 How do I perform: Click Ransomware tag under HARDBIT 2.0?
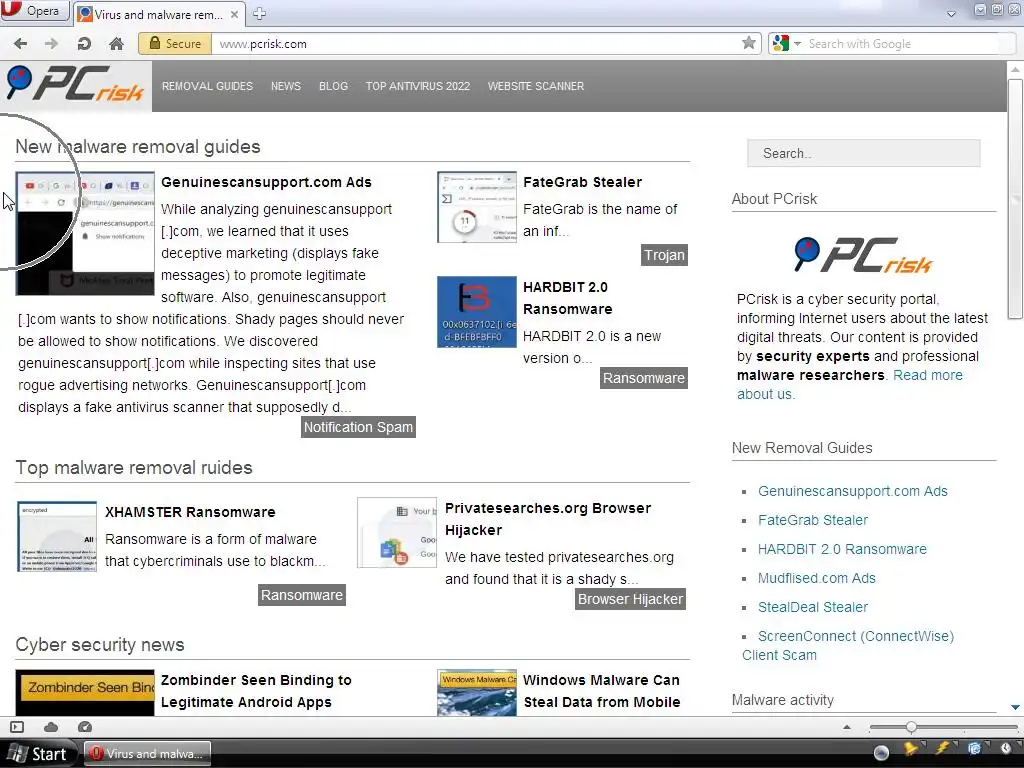[643, 378]
